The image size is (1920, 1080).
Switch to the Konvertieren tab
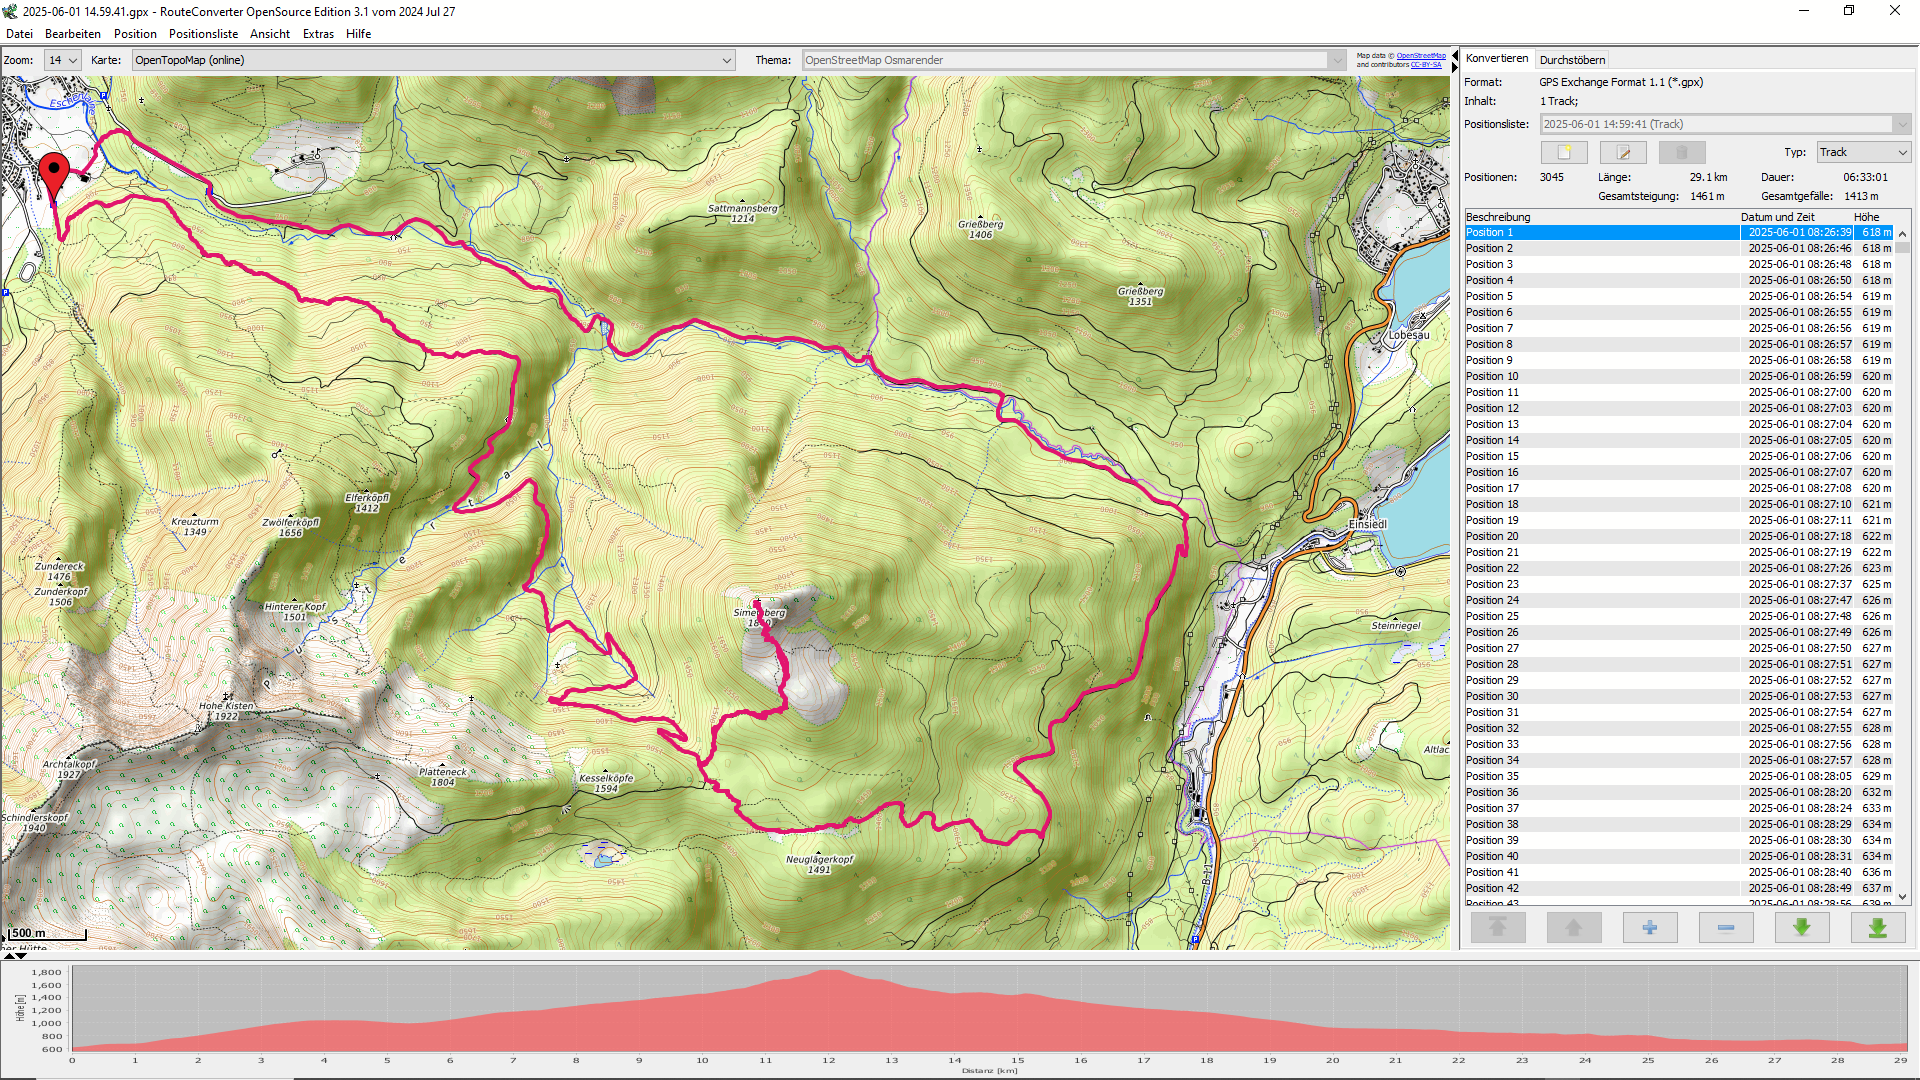tap(1497, 59)
